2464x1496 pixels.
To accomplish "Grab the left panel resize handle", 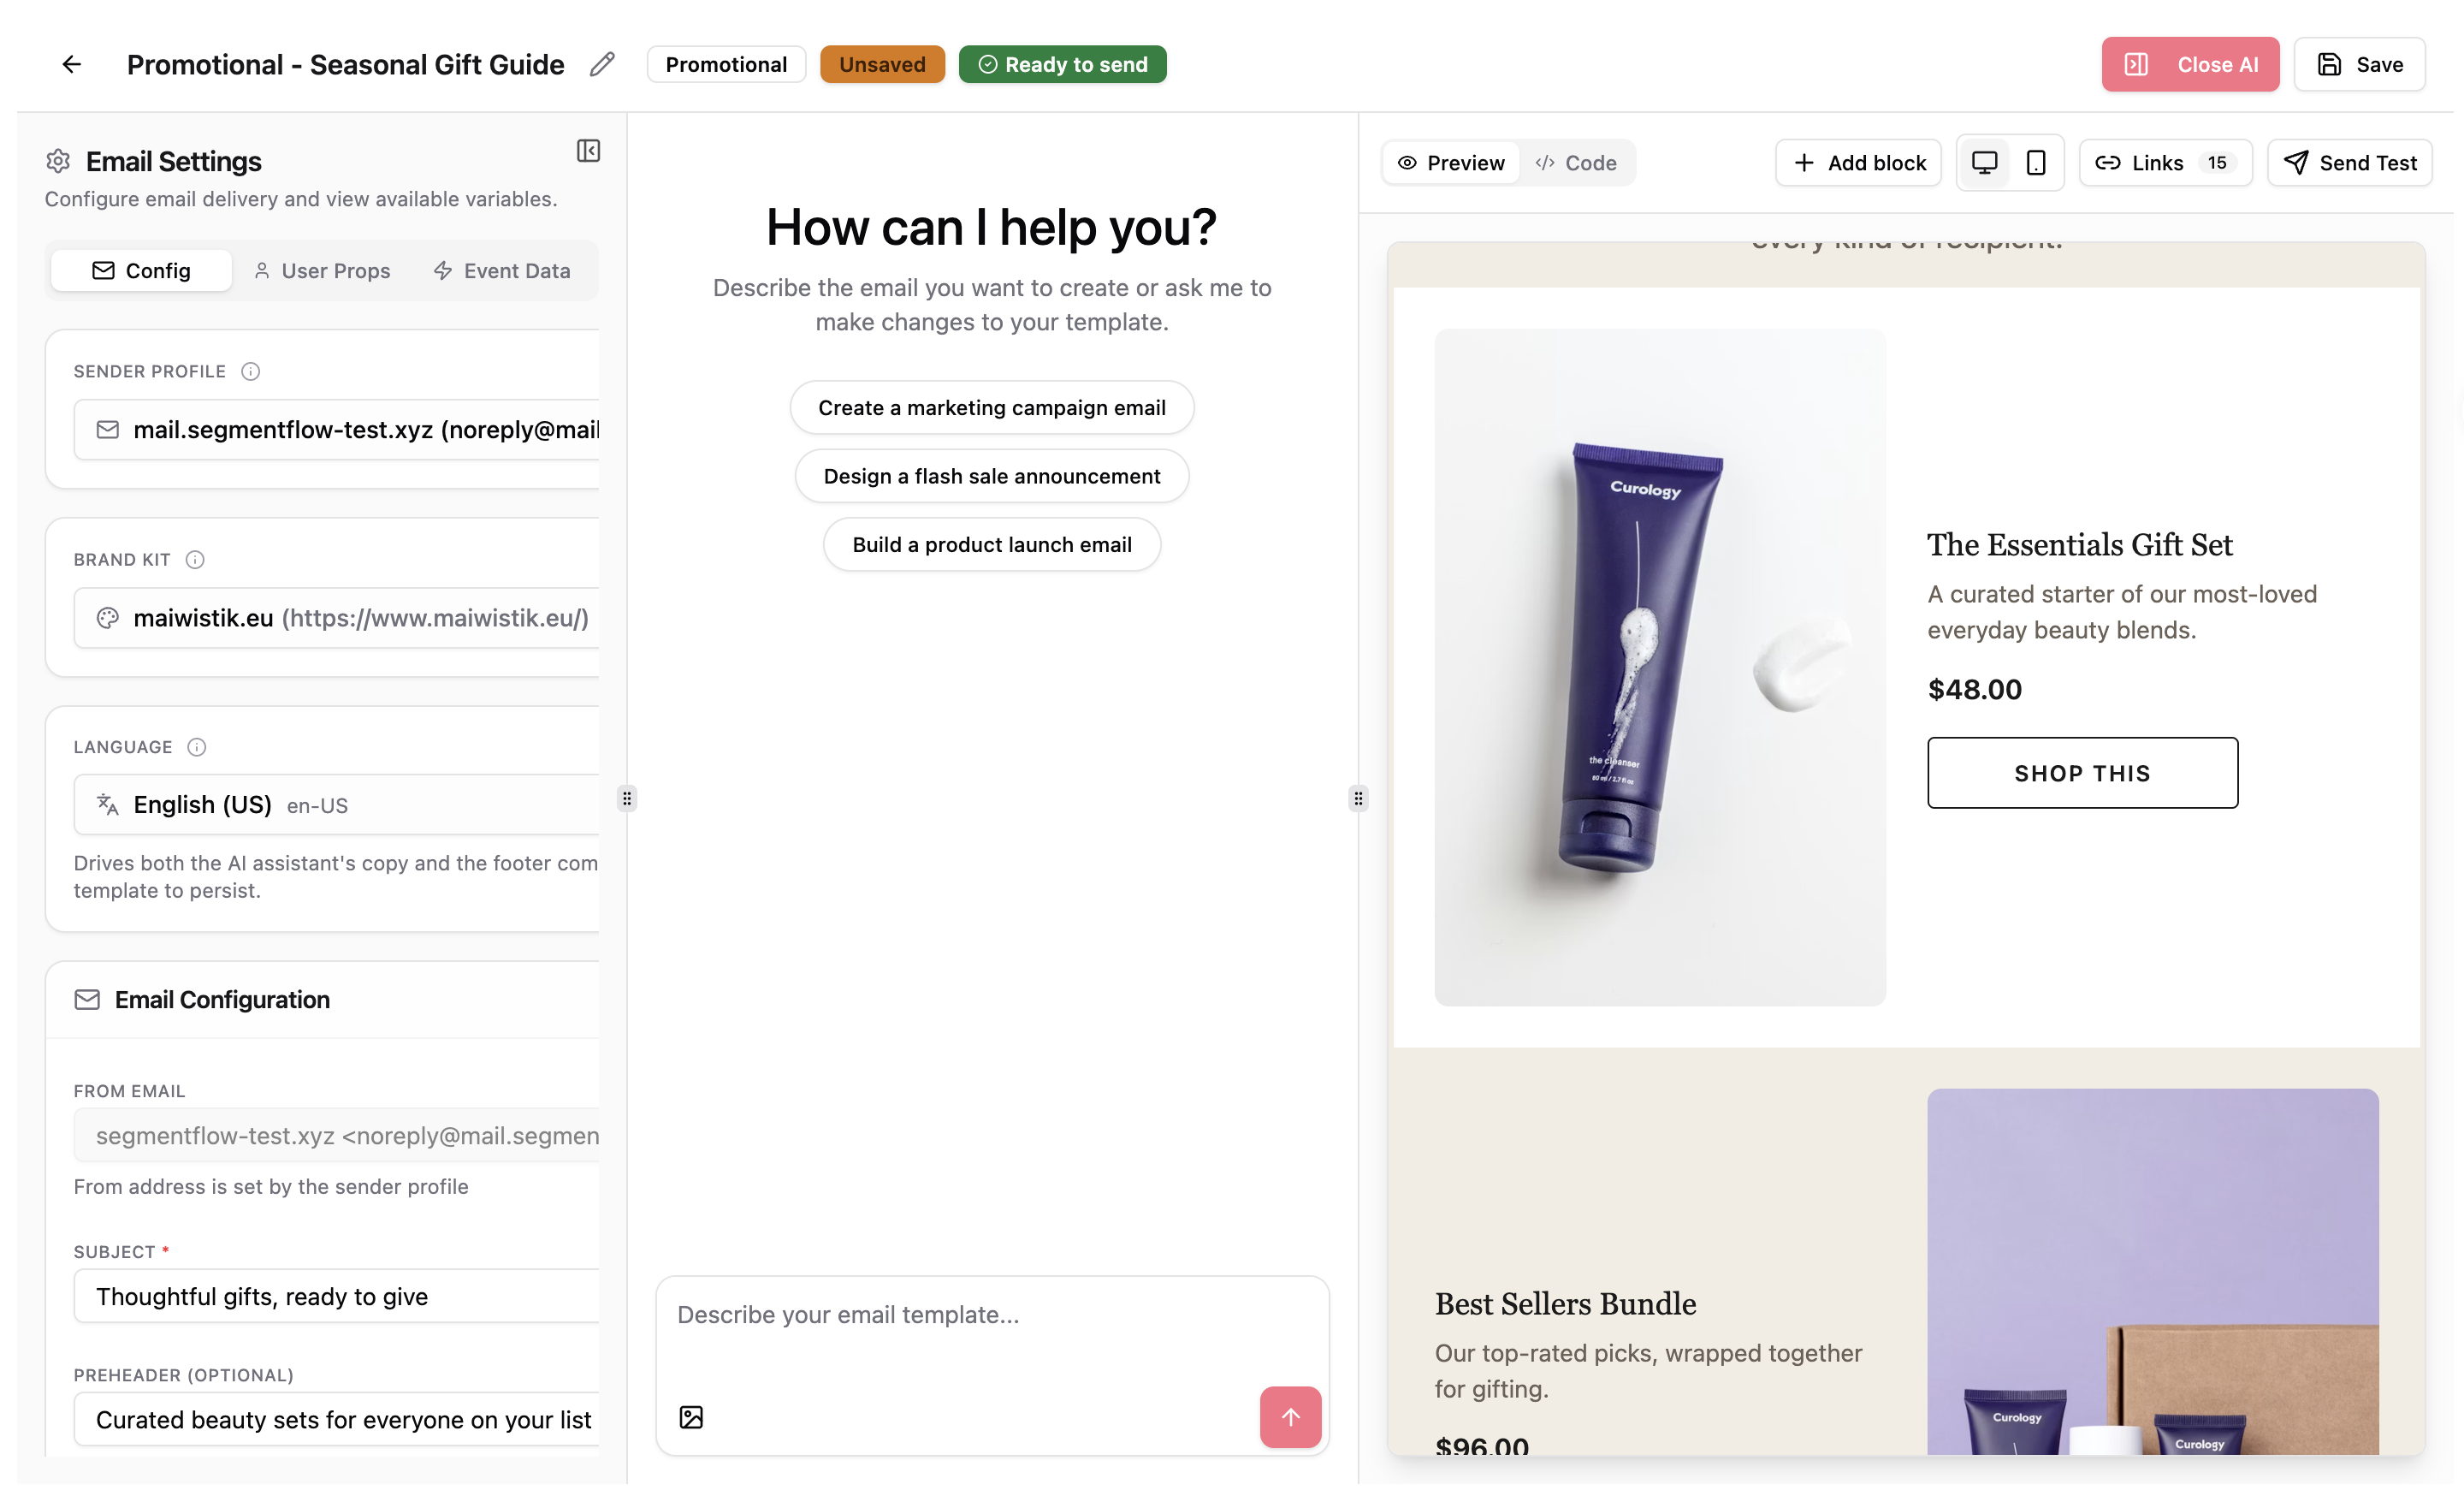I will pos(627,798).
